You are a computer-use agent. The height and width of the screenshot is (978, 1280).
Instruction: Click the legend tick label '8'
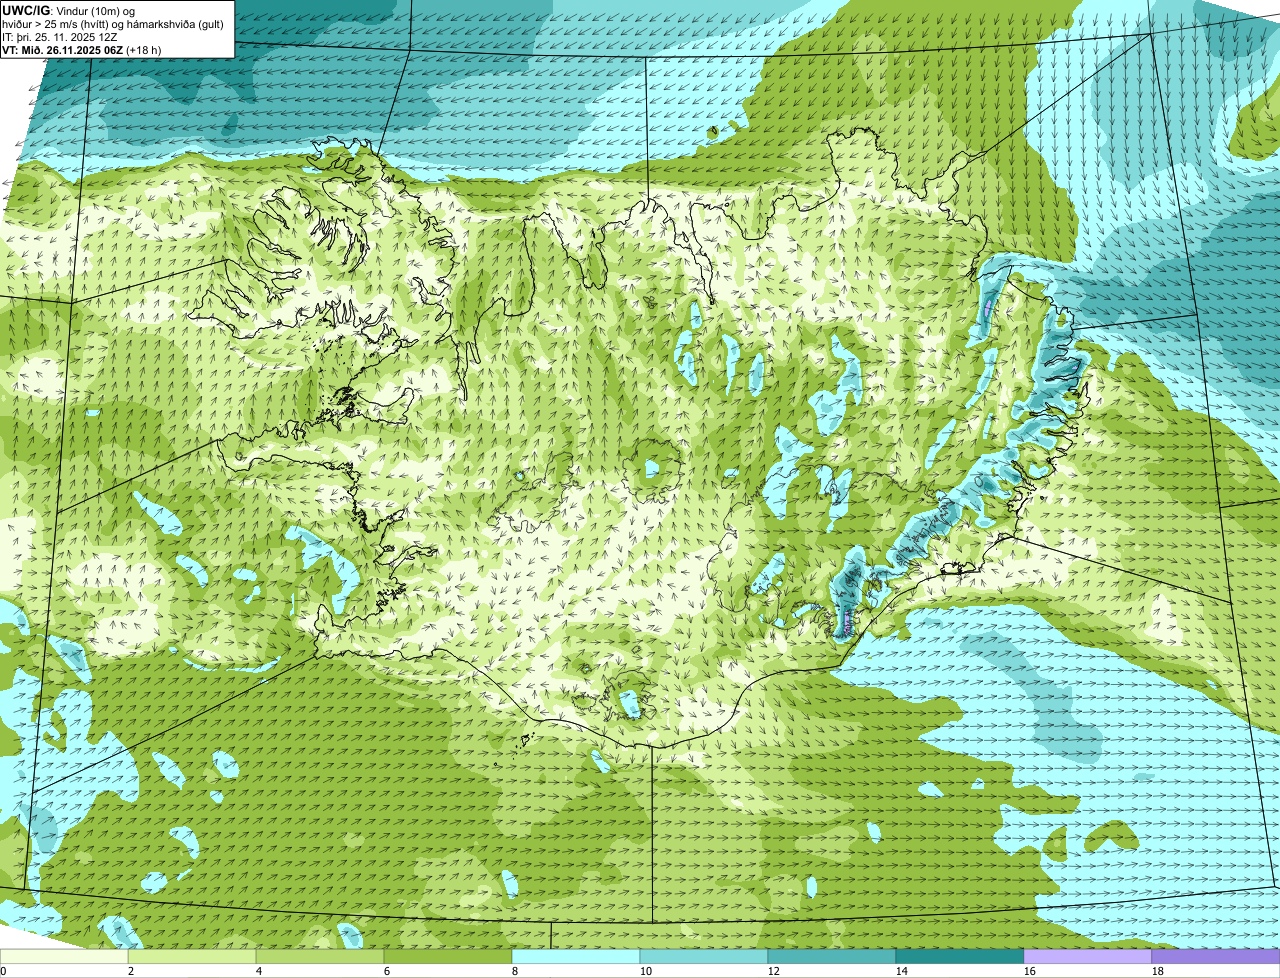(515, 971)
